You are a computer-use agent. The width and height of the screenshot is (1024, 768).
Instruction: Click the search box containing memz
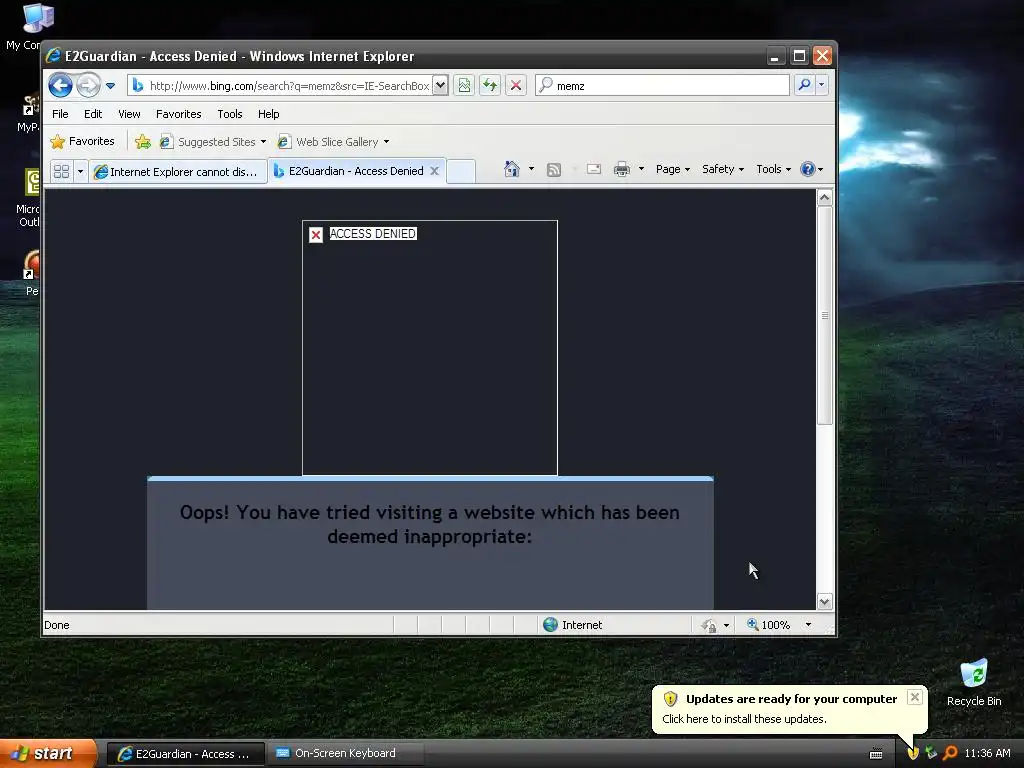[662, 86]
